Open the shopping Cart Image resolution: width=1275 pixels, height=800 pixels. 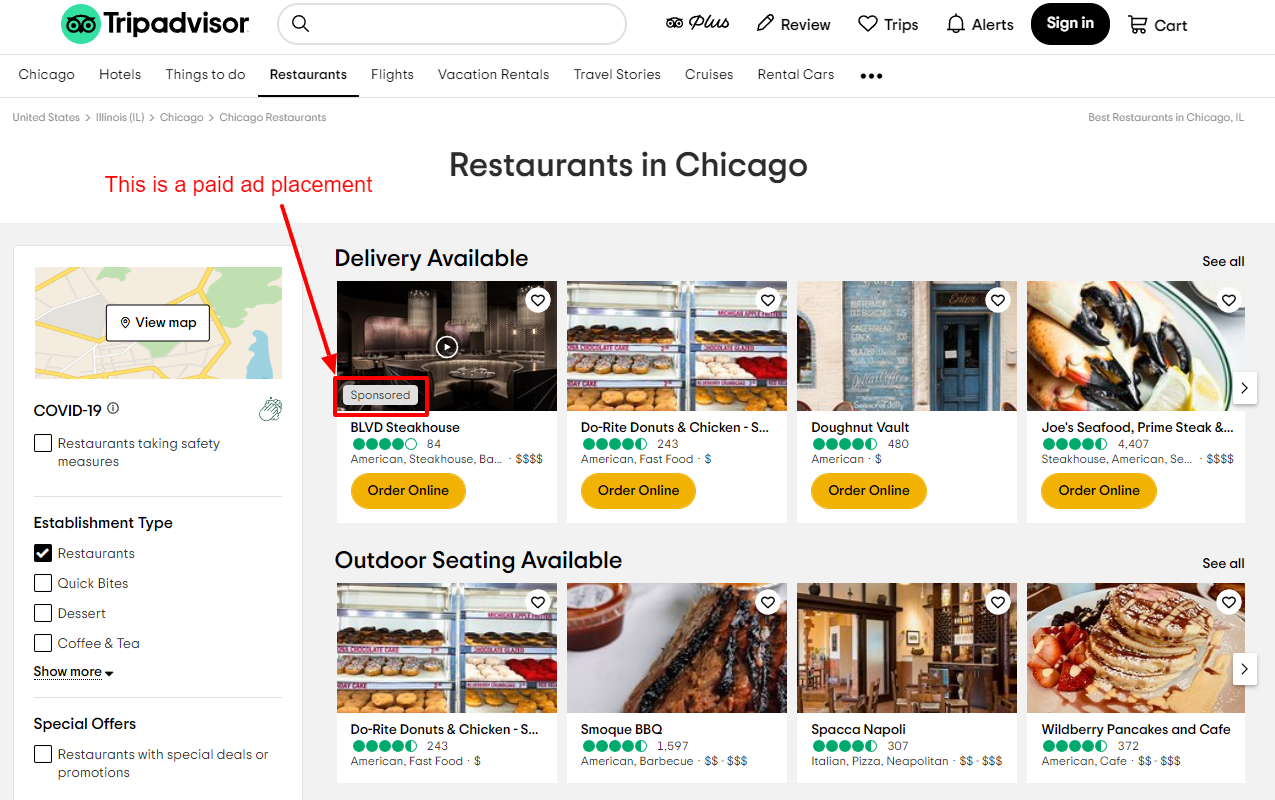point(1157,24)
